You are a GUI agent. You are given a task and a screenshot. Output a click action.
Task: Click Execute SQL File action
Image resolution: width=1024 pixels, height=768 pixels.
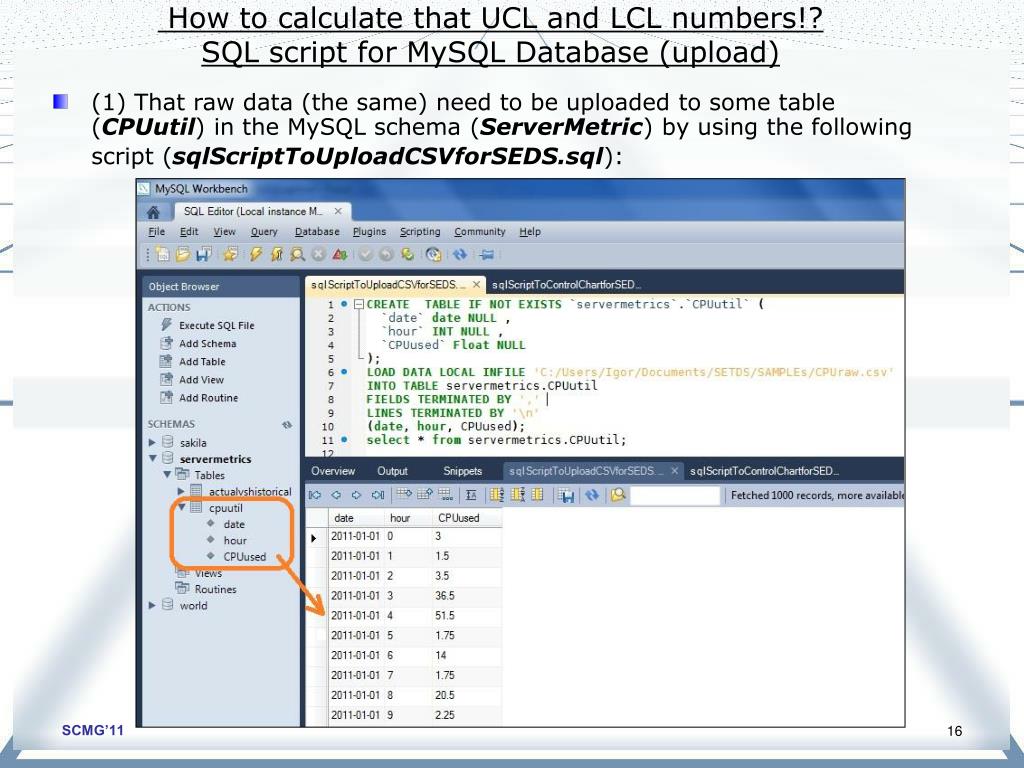tap(208, 325)
